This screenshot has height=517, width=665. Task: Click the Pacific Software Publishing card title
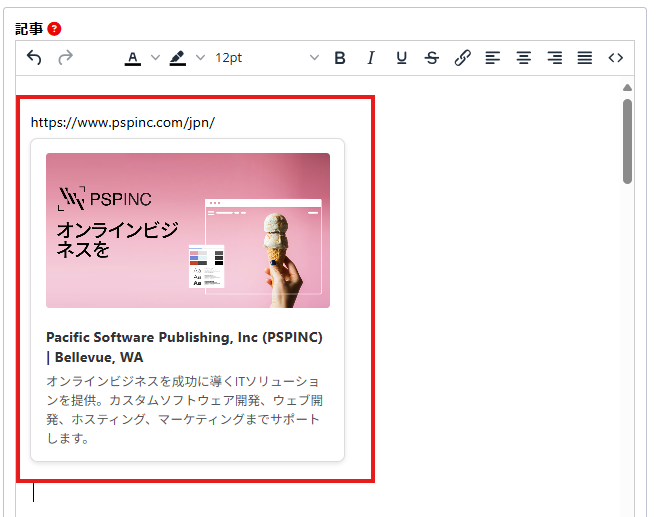pos(184,347)
